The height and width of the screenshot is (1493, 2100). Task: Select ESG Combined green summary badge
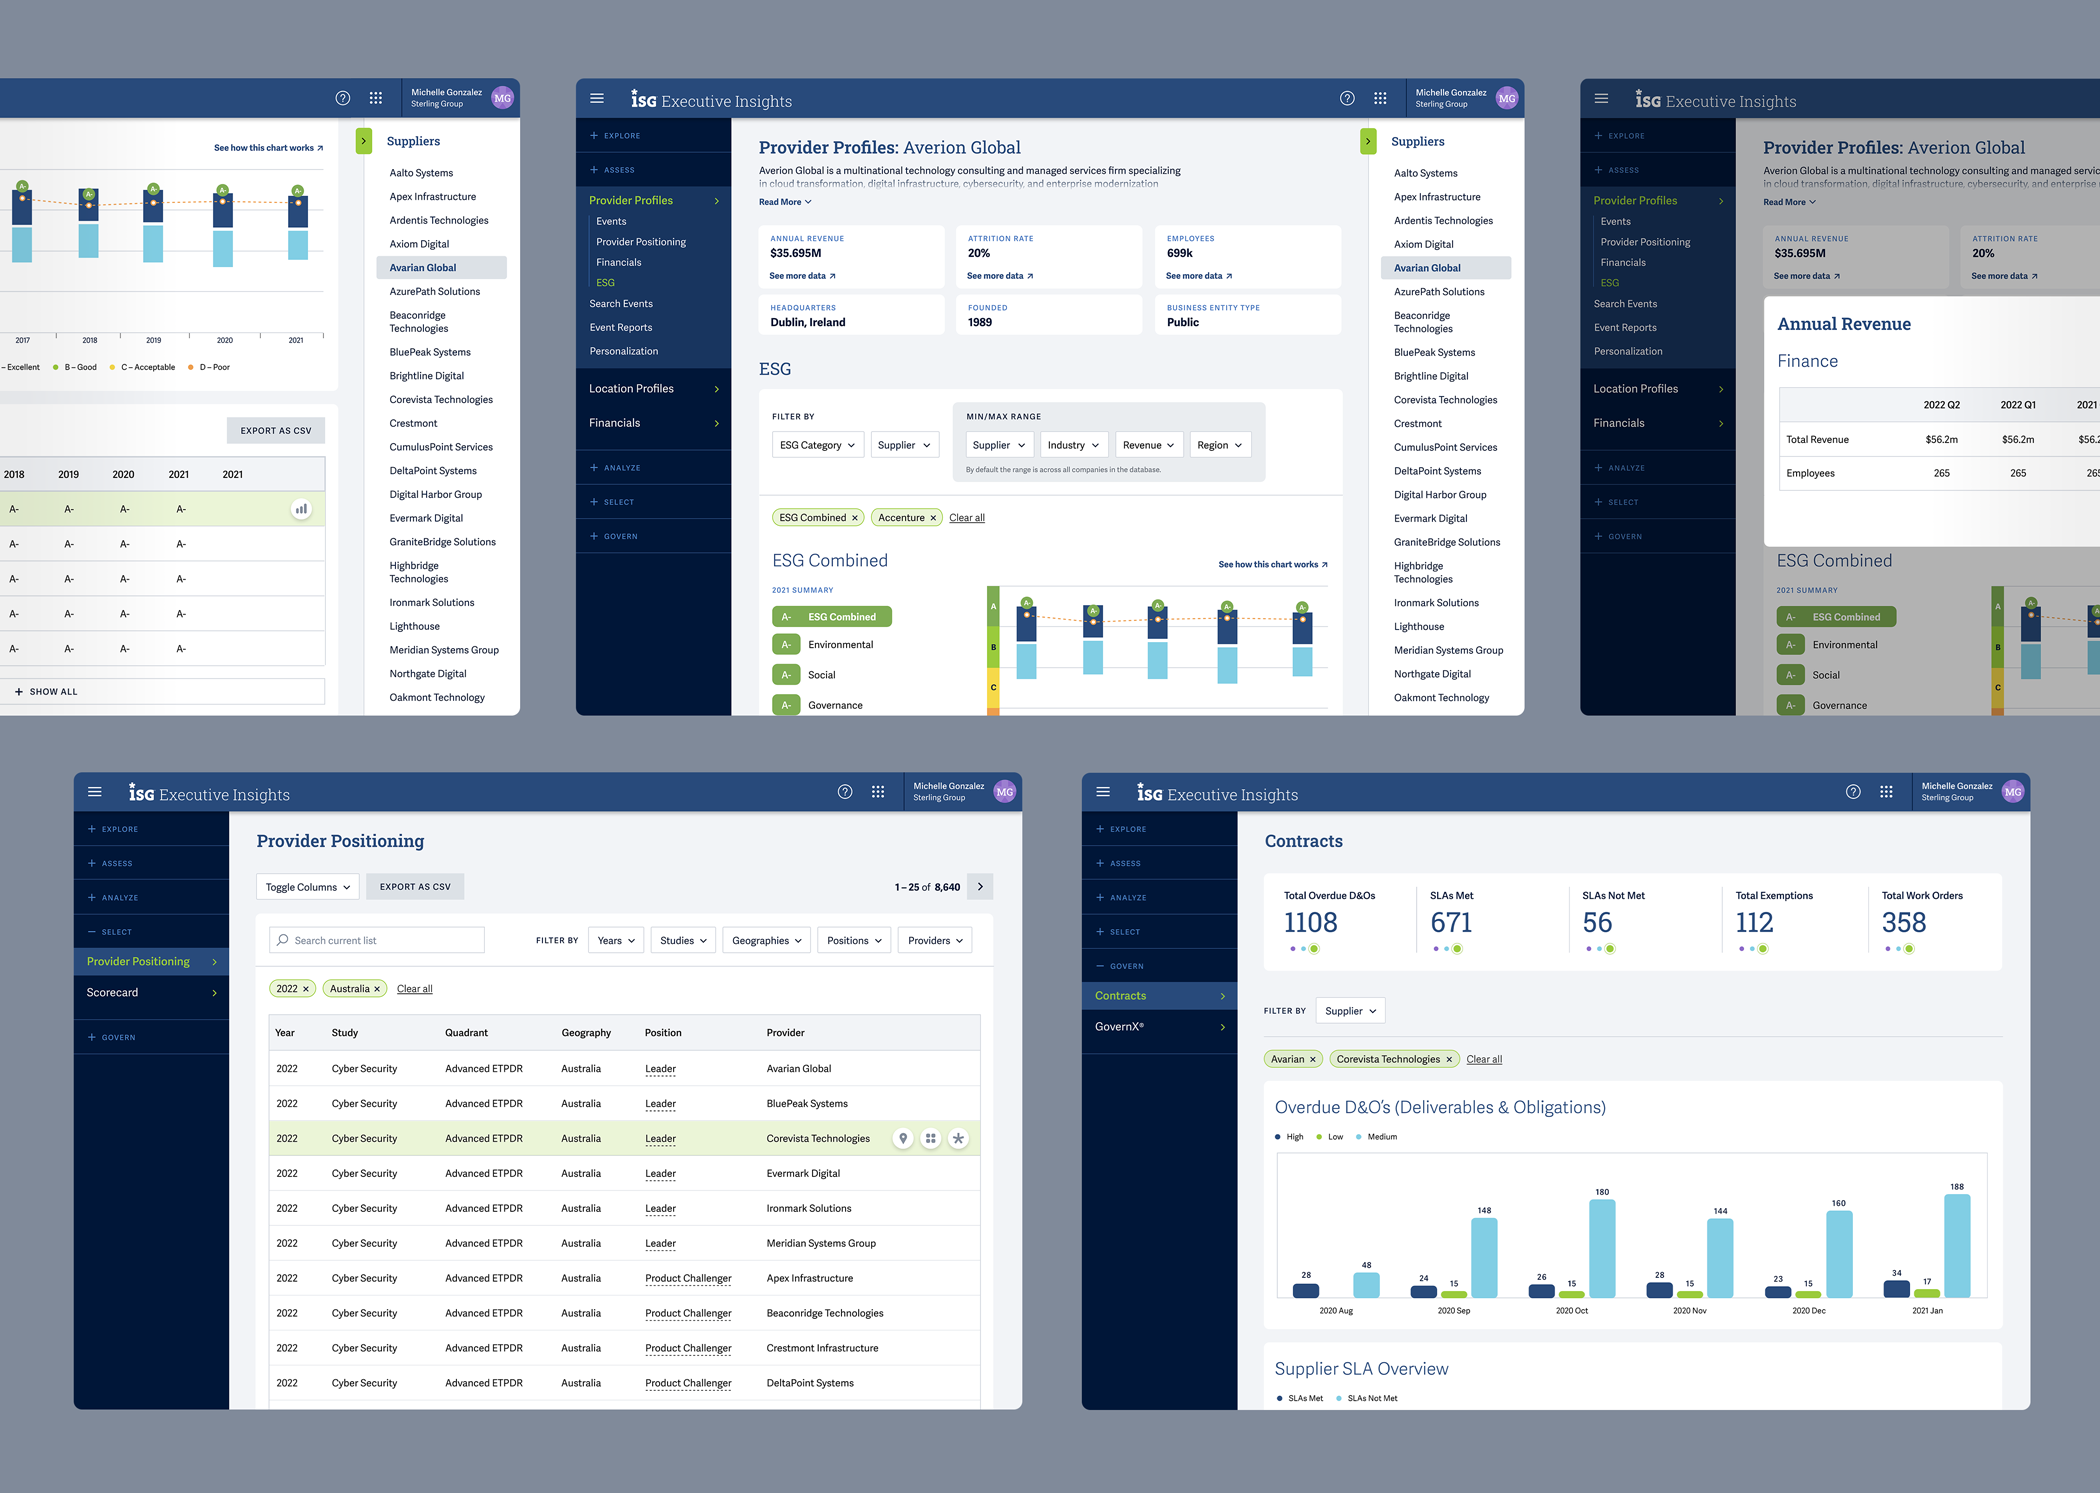[x=832, y=617]
